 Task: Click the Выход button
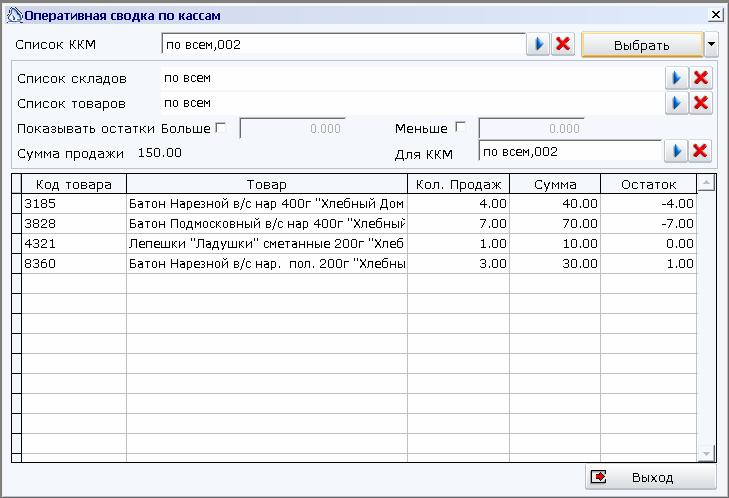pyautogui.click(x=651, y=477)
